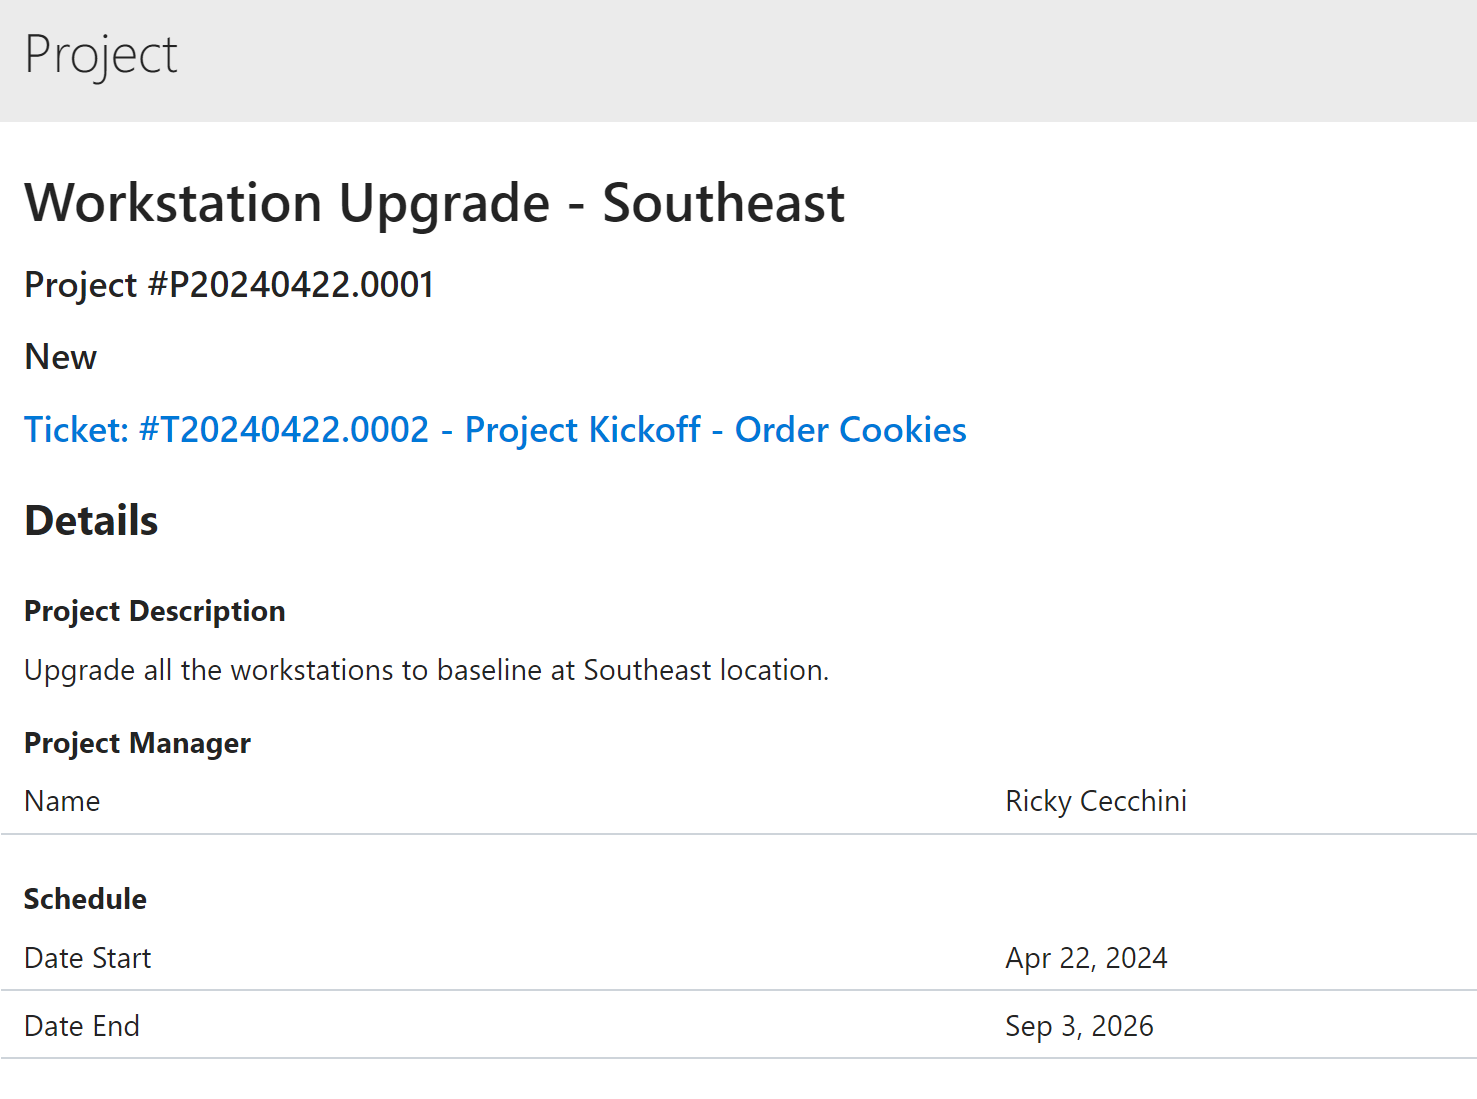Screen dimensions: 1477x1099
Task: Click the Schedule section heading
Action: tap(85, 899)
